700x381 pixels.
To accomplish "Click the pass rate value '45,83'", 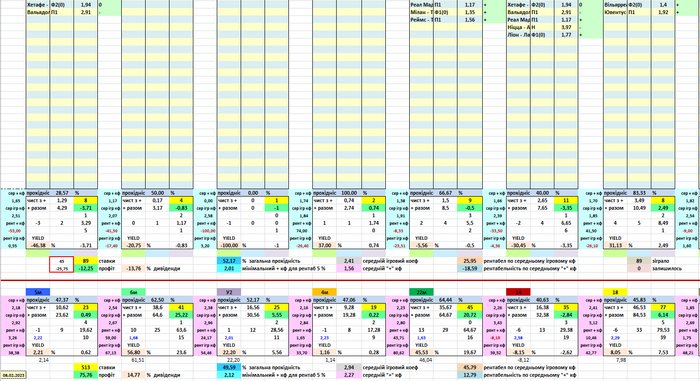I will (639, 300).
